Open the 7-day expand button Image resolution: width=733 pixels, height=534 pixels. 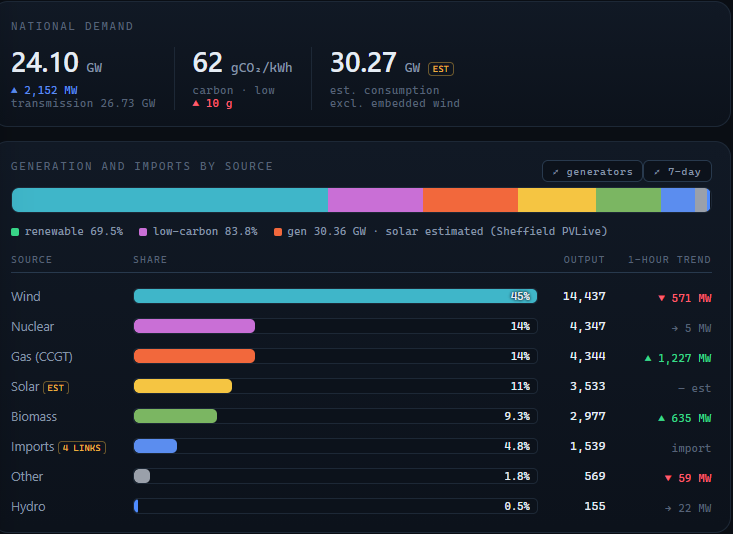tap(677, 171)
